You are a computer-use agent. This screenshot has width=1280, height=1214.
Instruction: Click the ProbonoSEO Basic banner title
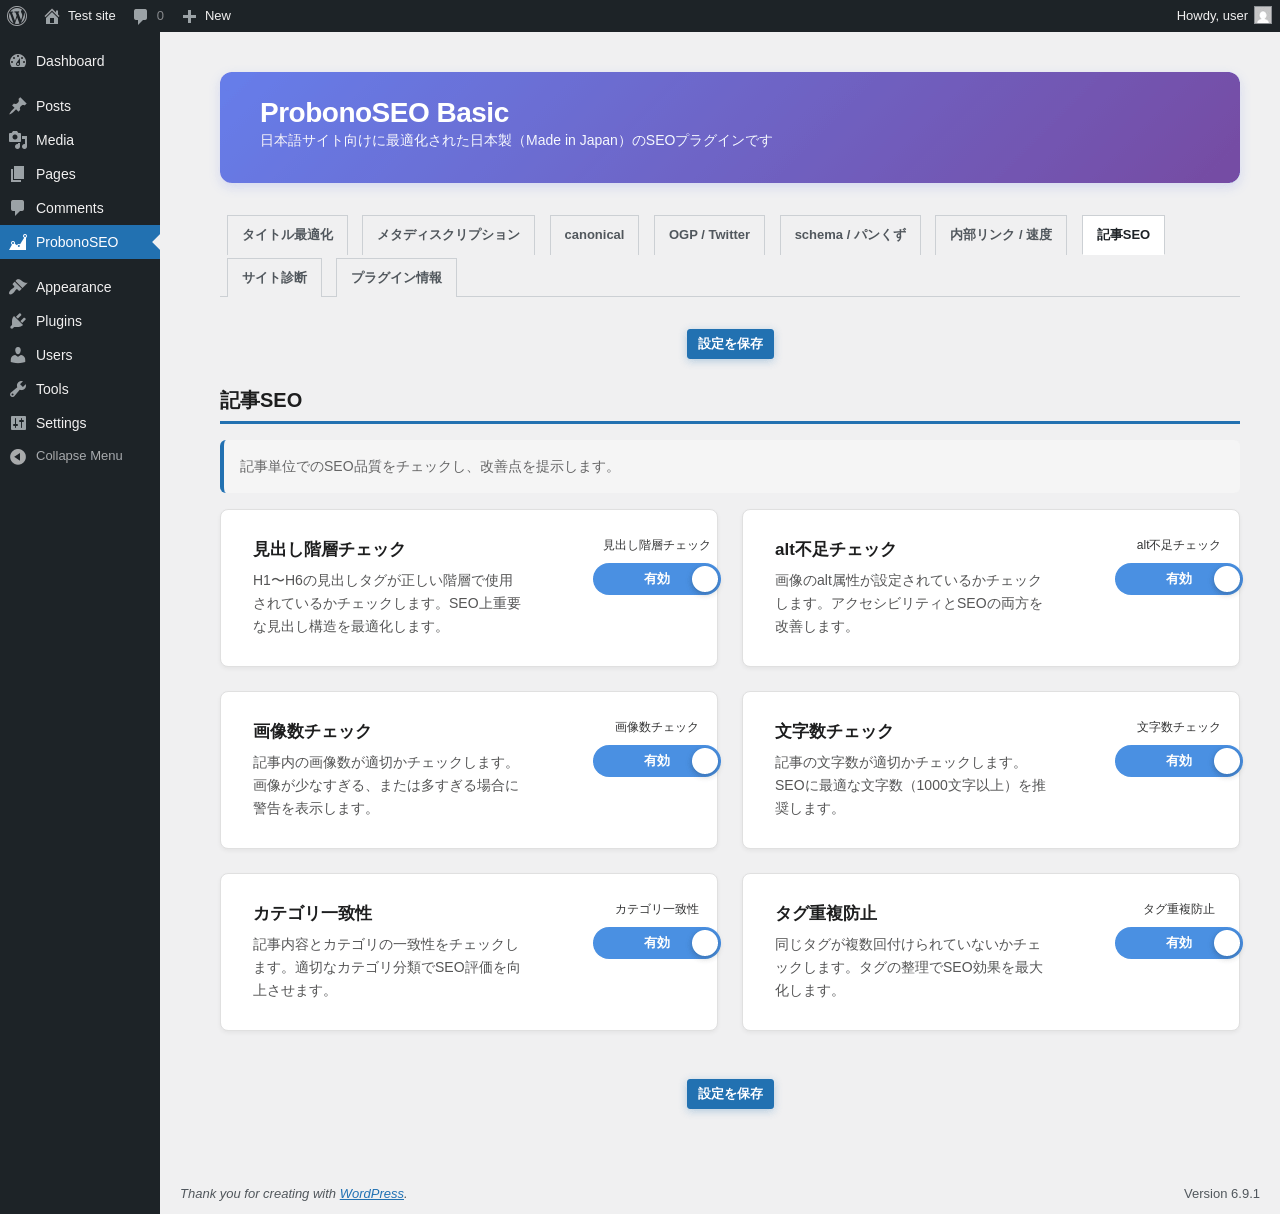point(384,113)
